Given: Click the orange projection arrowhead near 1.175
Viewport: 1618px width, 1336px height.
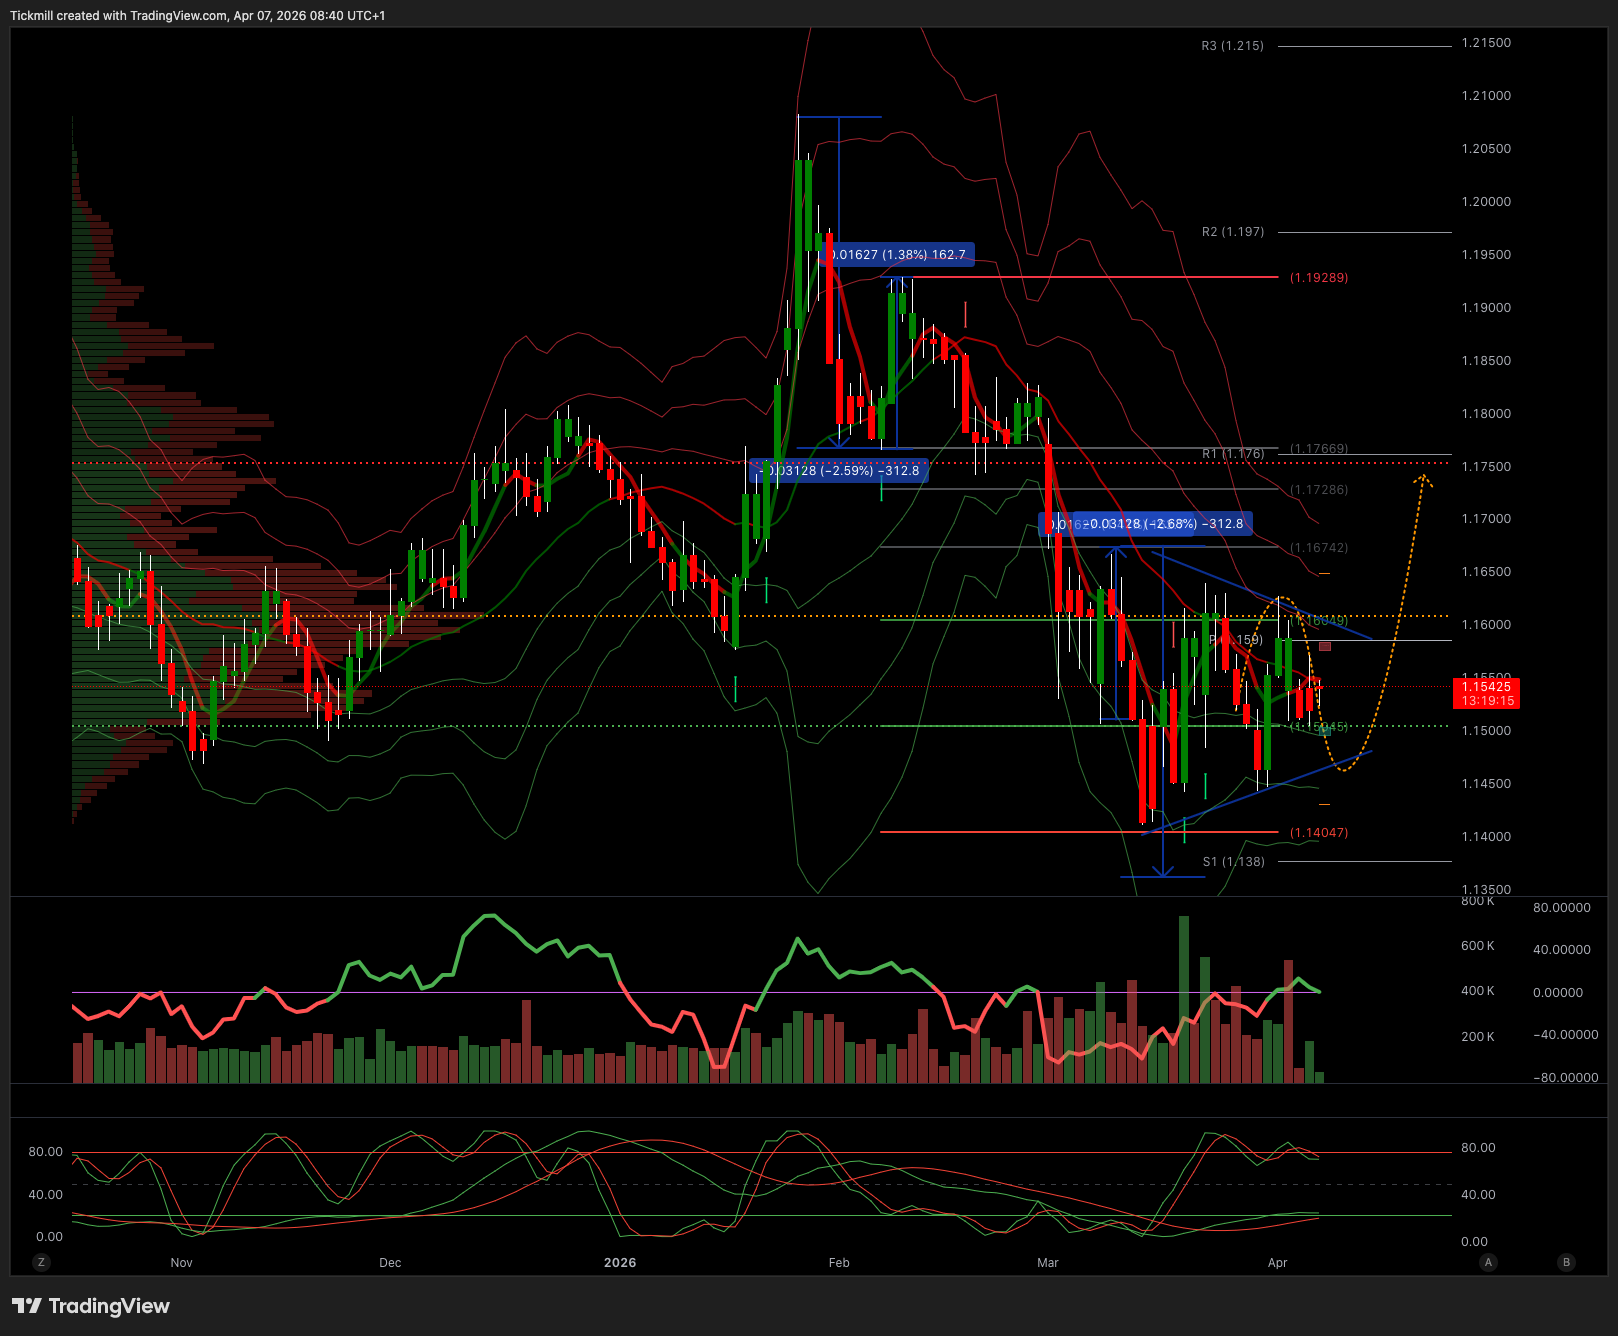Looking at the screenshot, I should tap(1422, 480).
